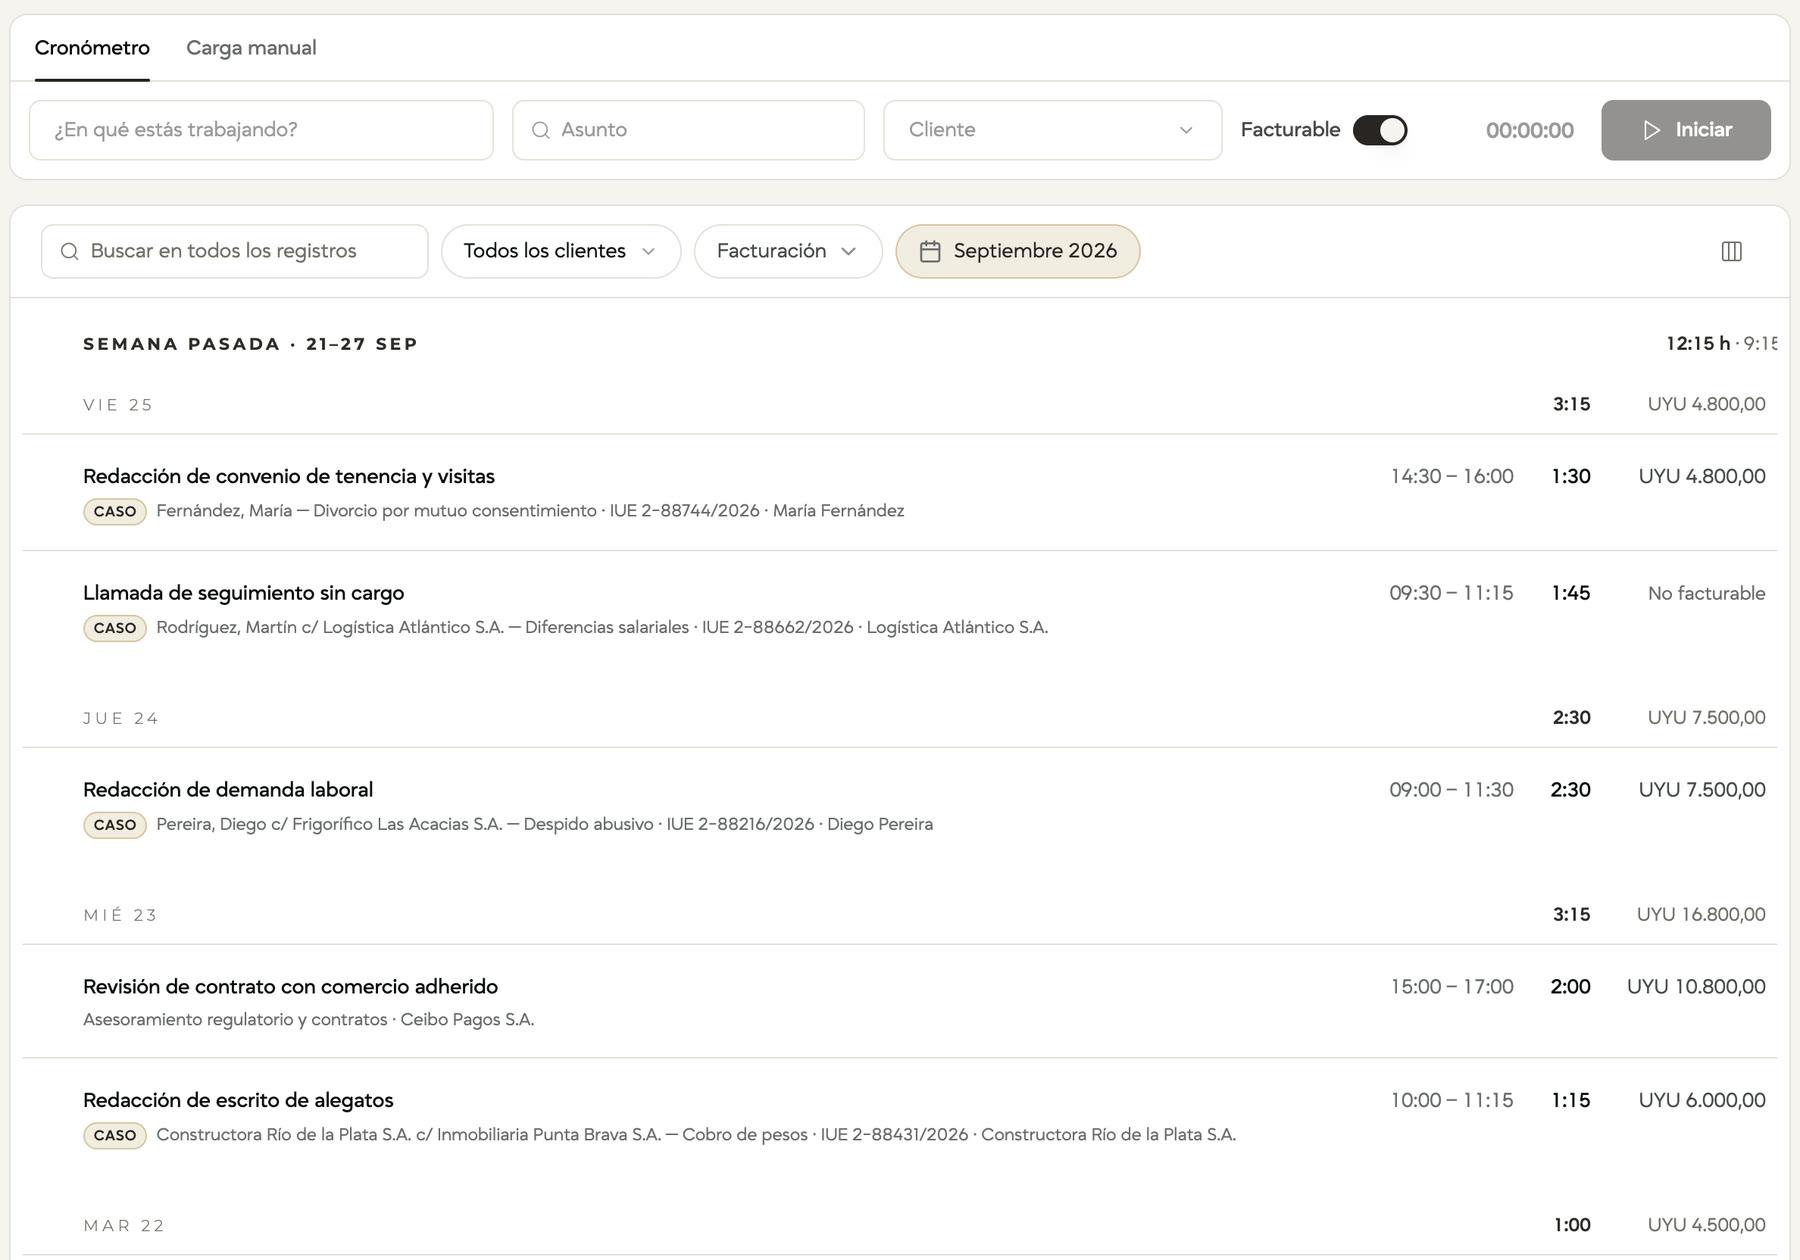Click the Buscar en todos los registros field
Image resolution: width=1800 pixels, height=1260 pixels.
(235, 251)
